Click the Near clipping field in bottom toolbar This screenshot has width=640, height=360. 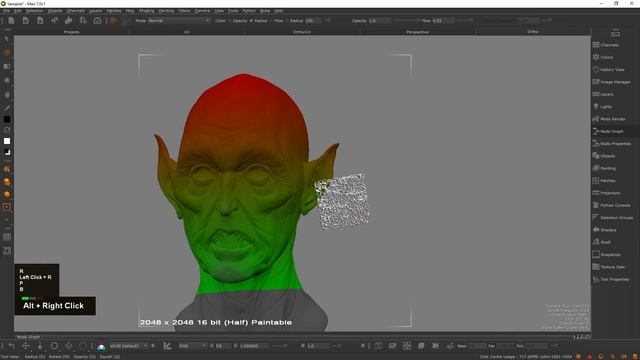click(477, 346)
